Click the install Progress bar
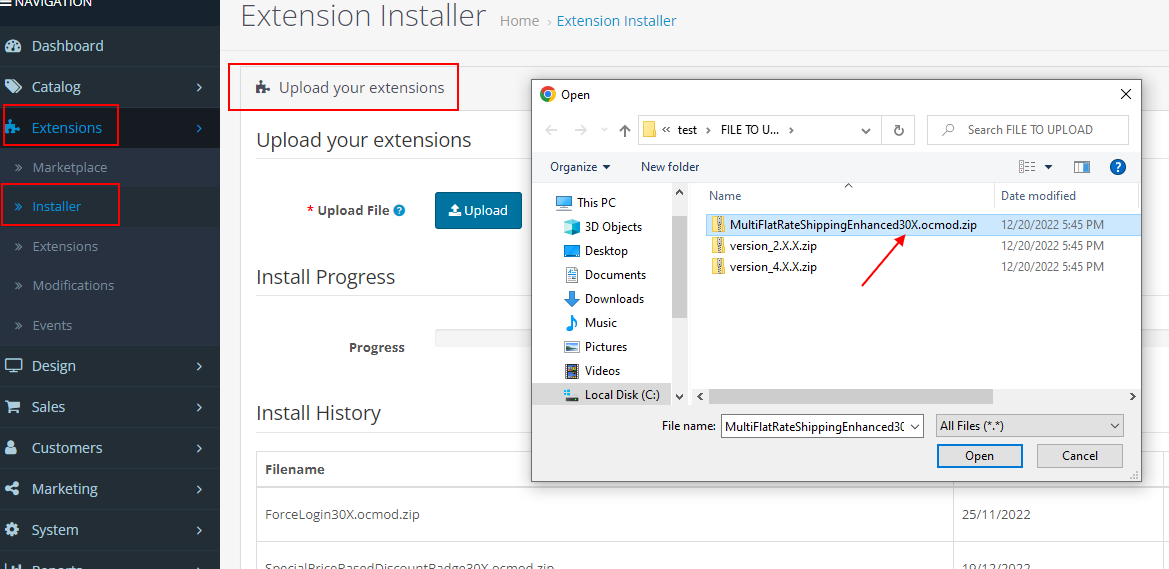The image size is (1169, 569). 483,338
